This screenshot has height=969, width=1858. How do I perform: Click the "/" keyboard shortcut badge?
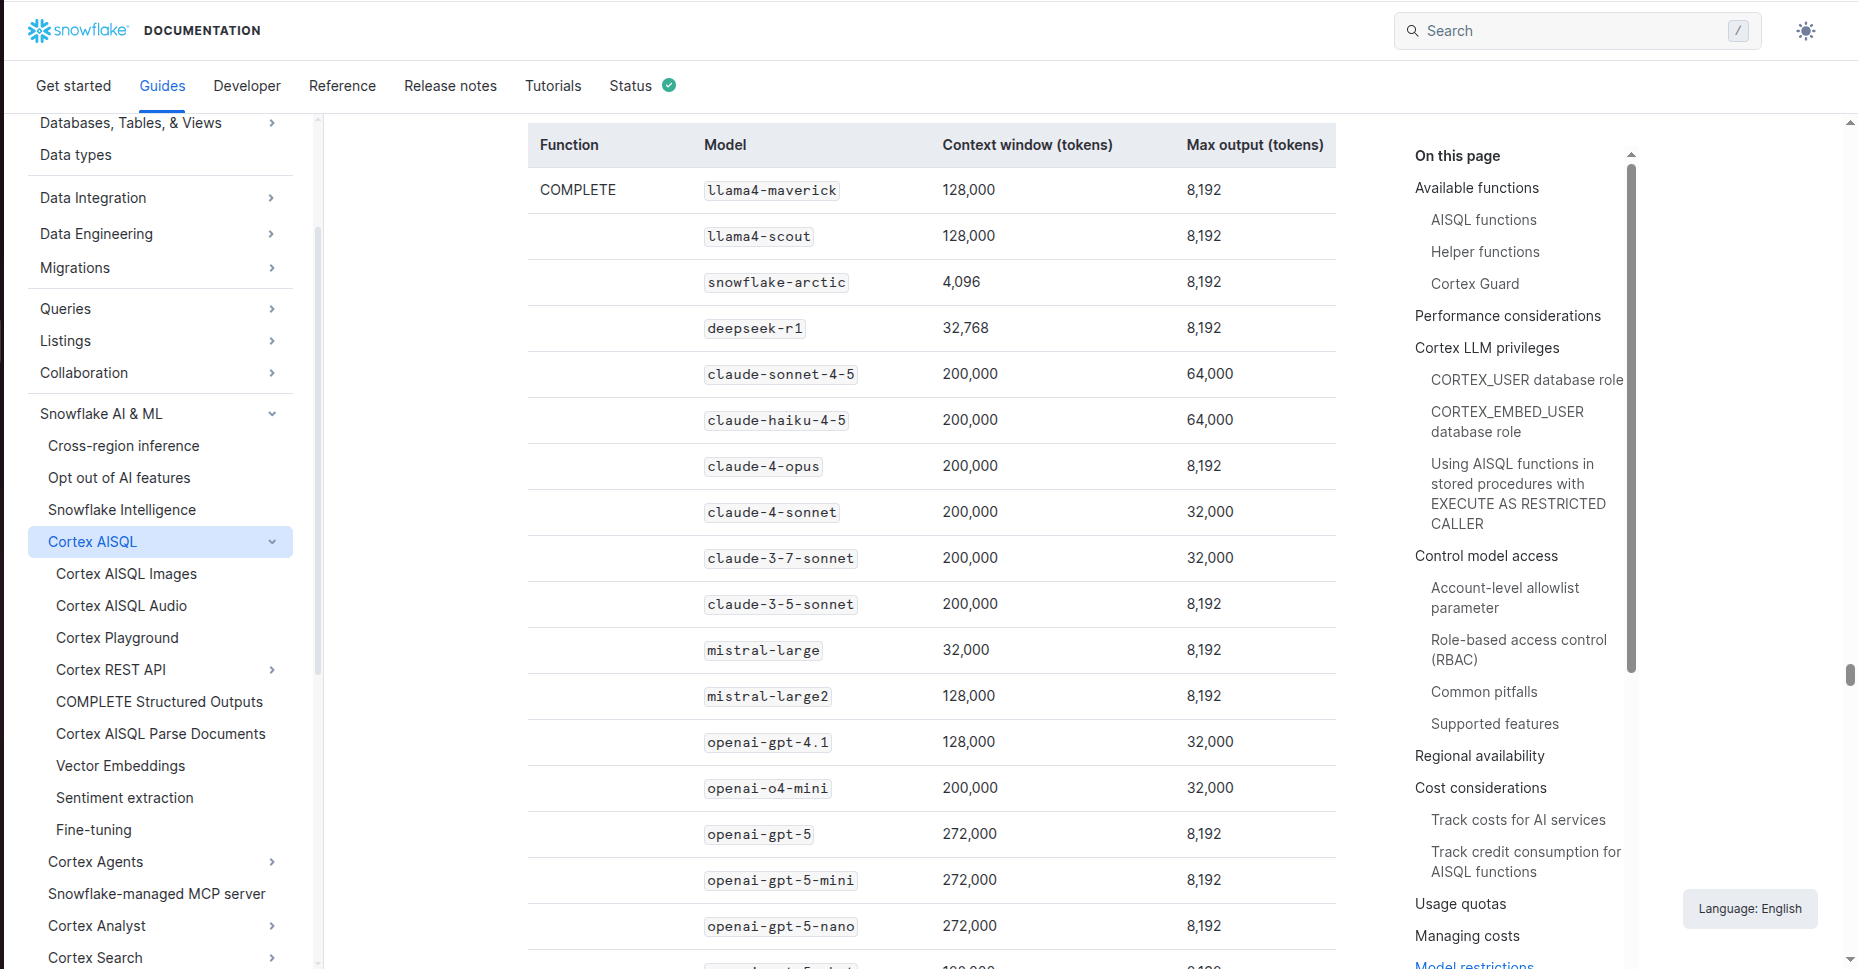[1737, 31]
